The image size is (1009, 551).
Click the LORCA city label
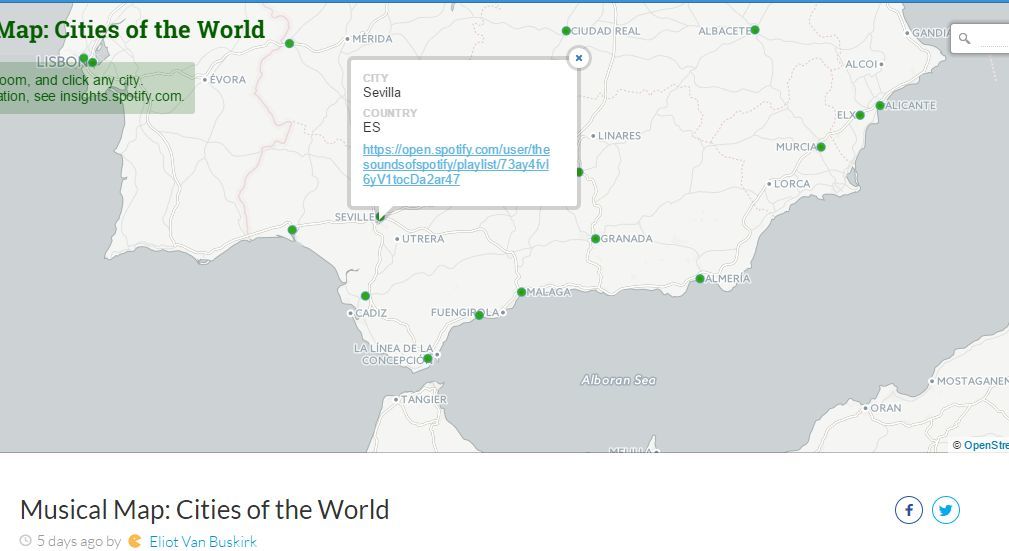click(791, 184)
